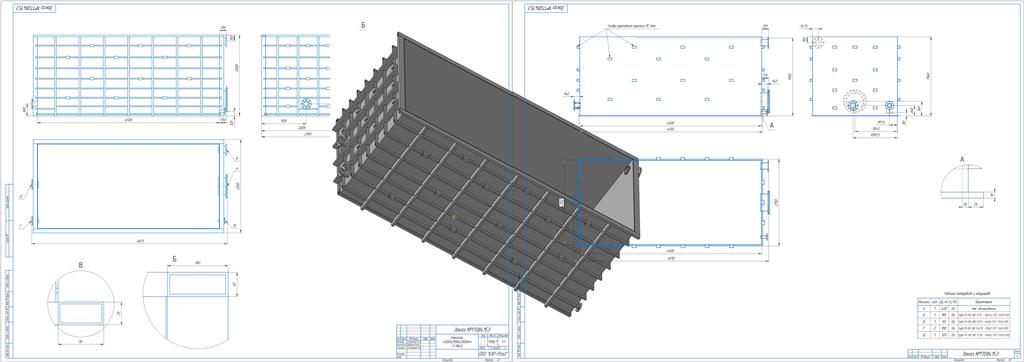The image size is (1024, 362).
Task: Click the rotated designation stamp atop left sheet
Action: tap(35, 8)
